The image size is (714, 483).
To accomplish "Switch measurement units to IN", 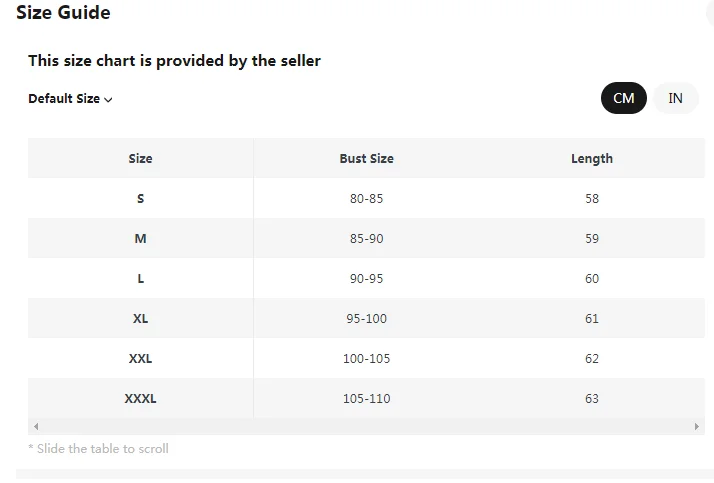I will pyautogui.click(x=676, y=98).
